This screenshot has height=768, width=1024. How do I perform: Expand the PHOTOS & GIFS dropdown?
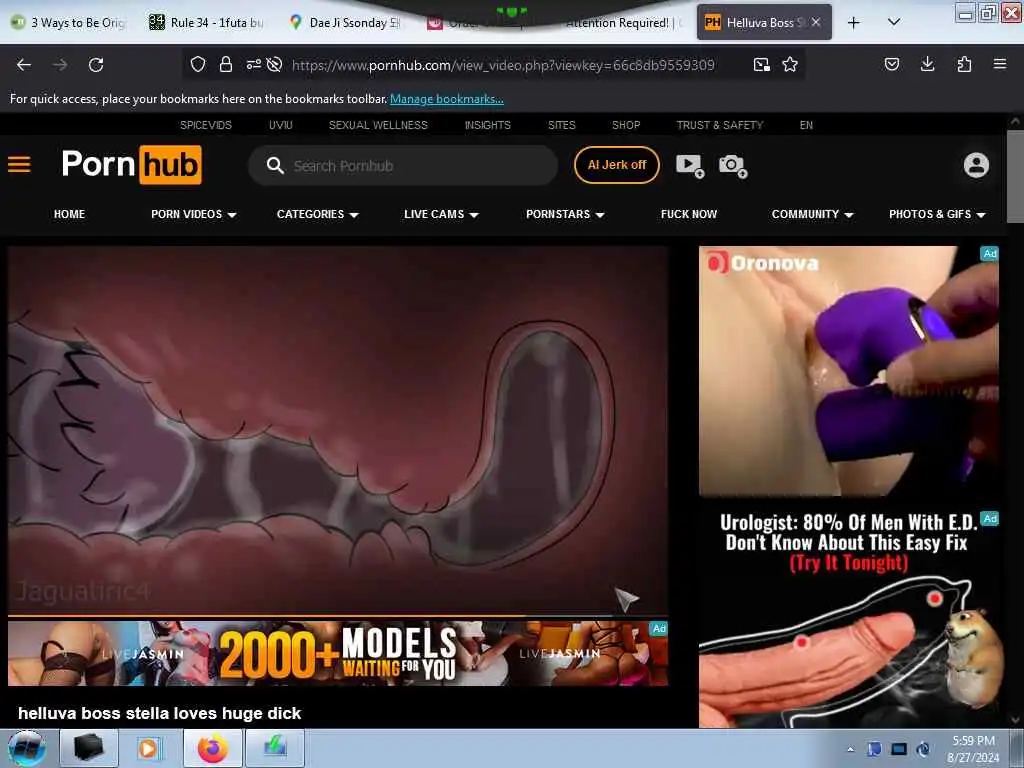pos(936,214)
